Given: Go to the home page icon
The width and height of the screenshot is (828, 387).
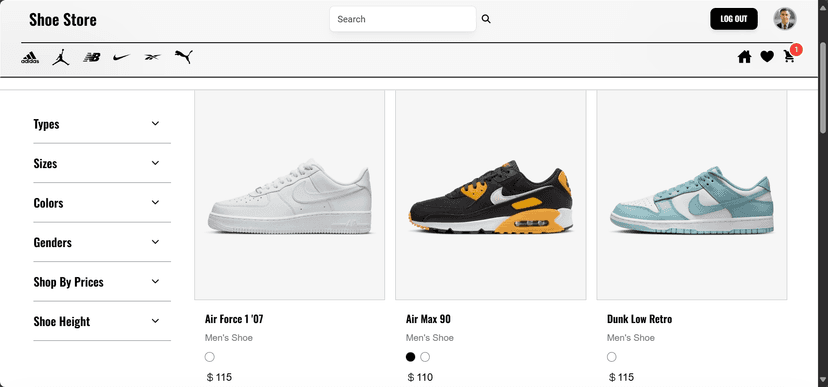Looking at the screenshot, I should tap(745, 56).
